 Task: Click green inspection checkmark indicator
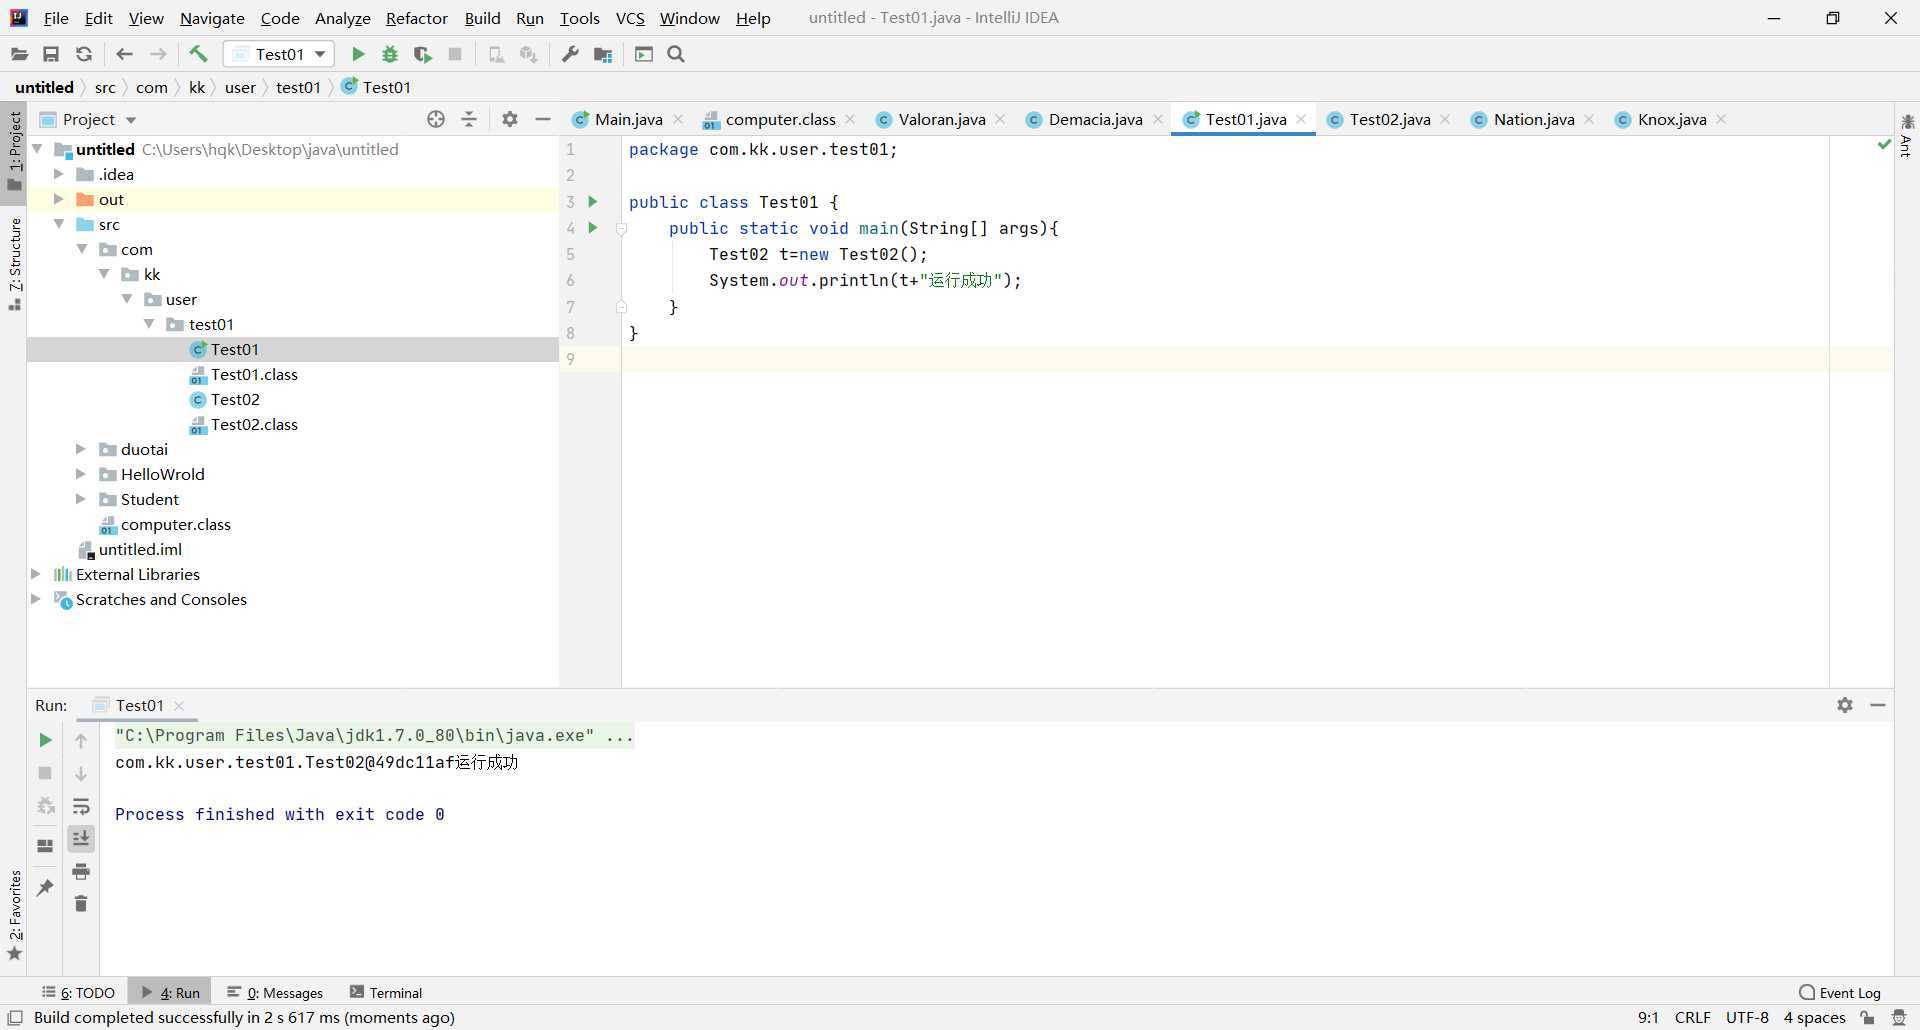(x=1884, y=146)
